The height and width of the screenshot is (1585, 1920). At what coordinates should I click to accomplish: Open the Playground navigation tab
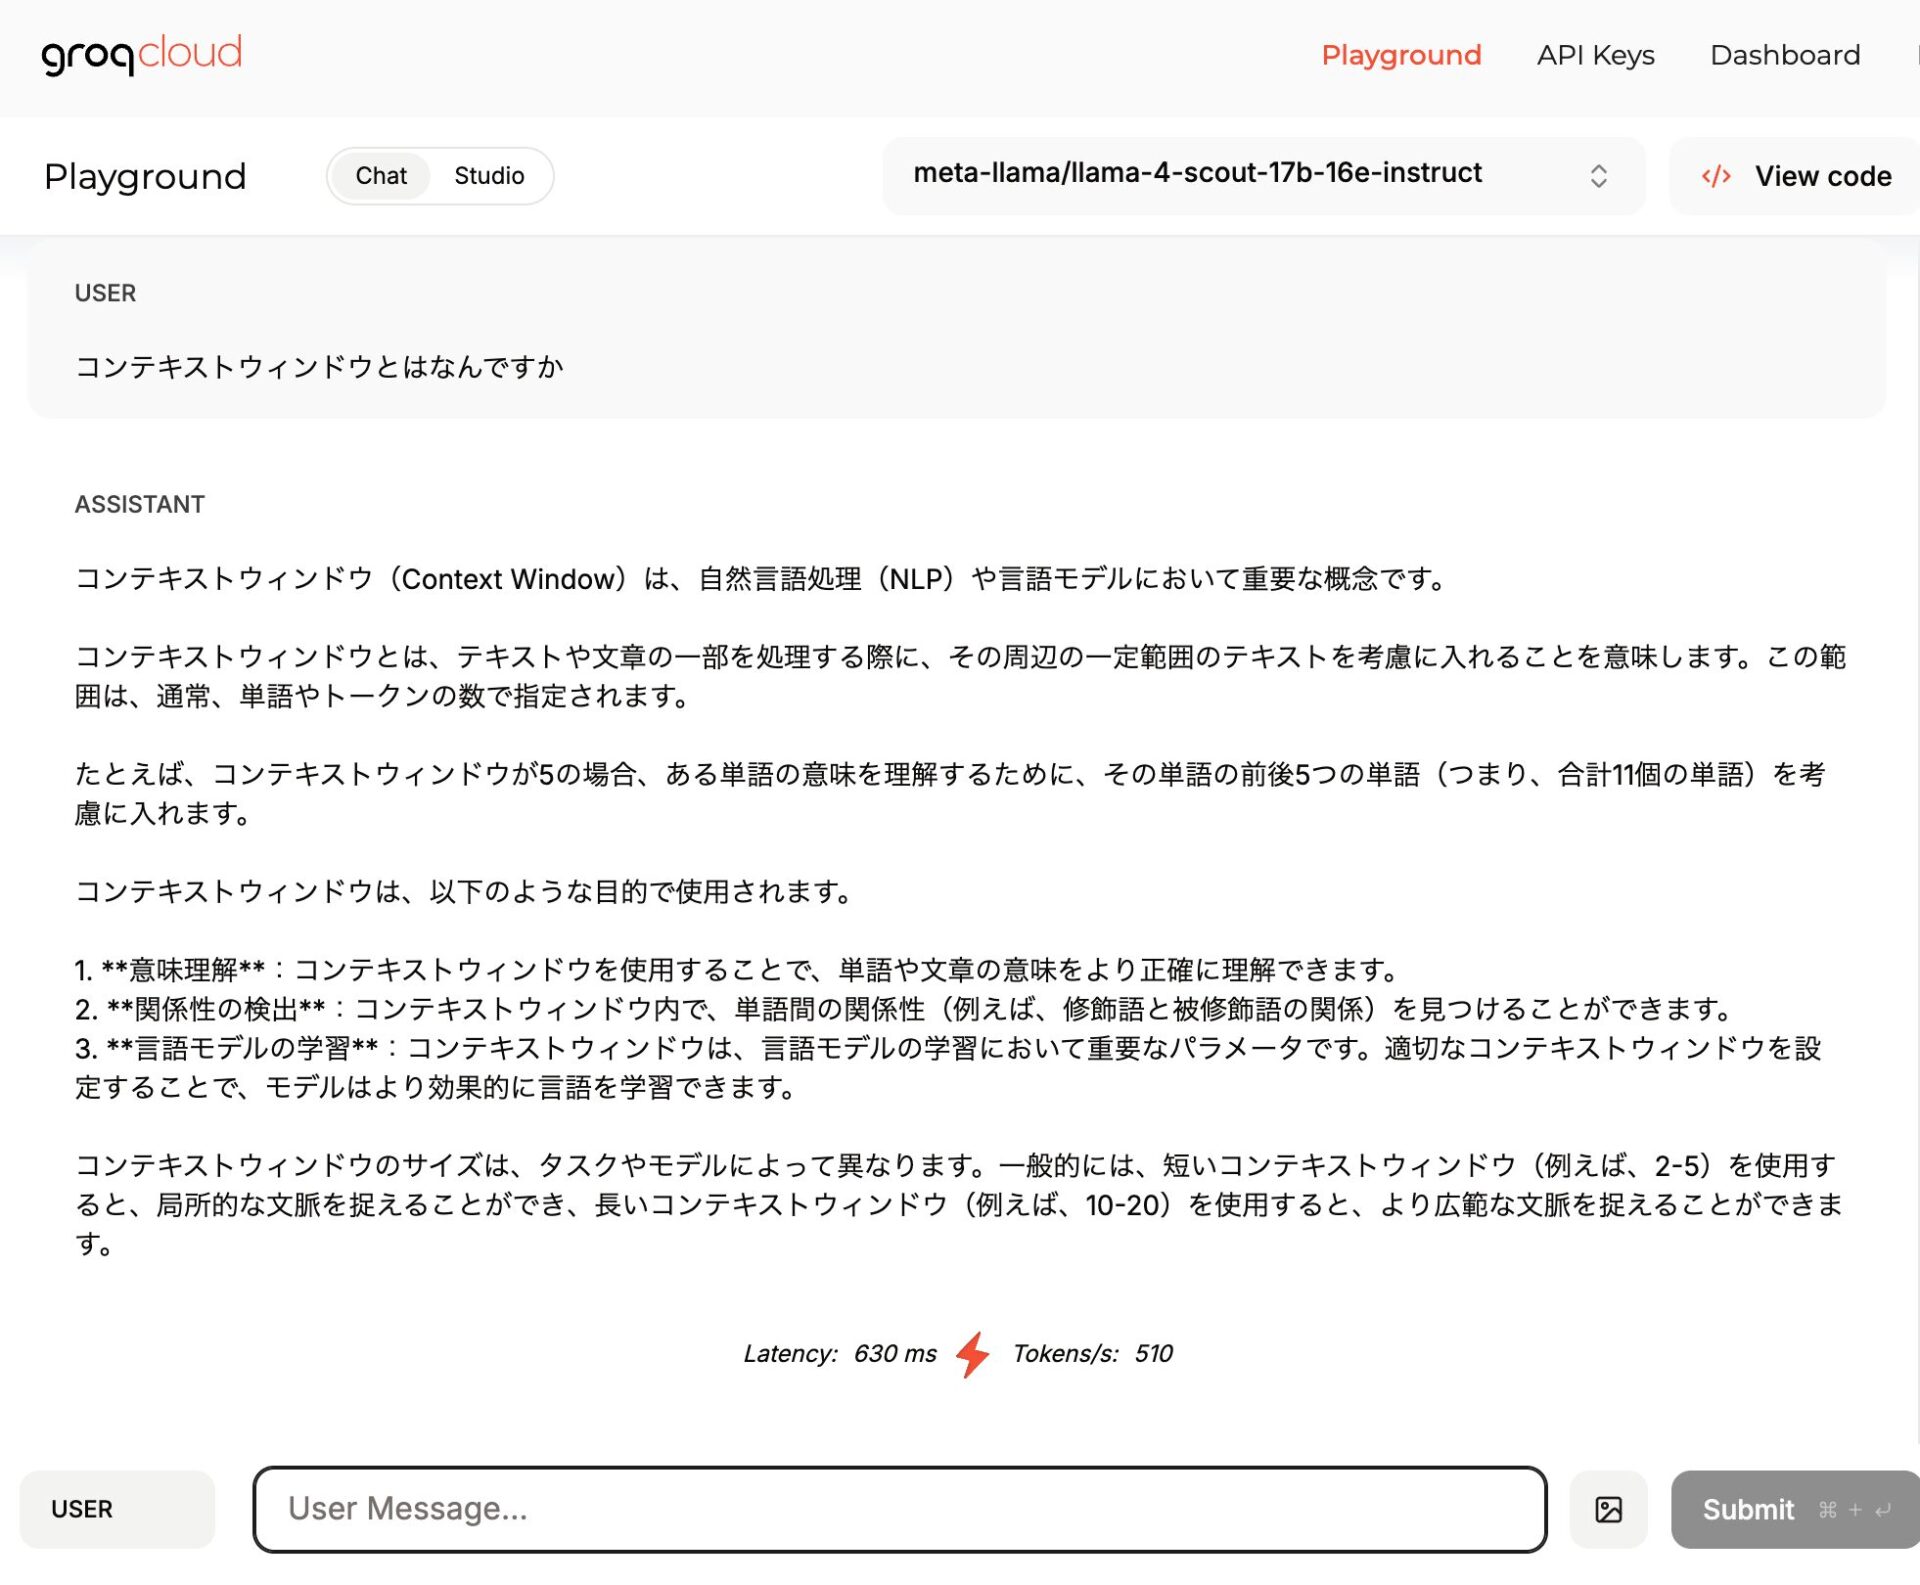pos(1400,55)
